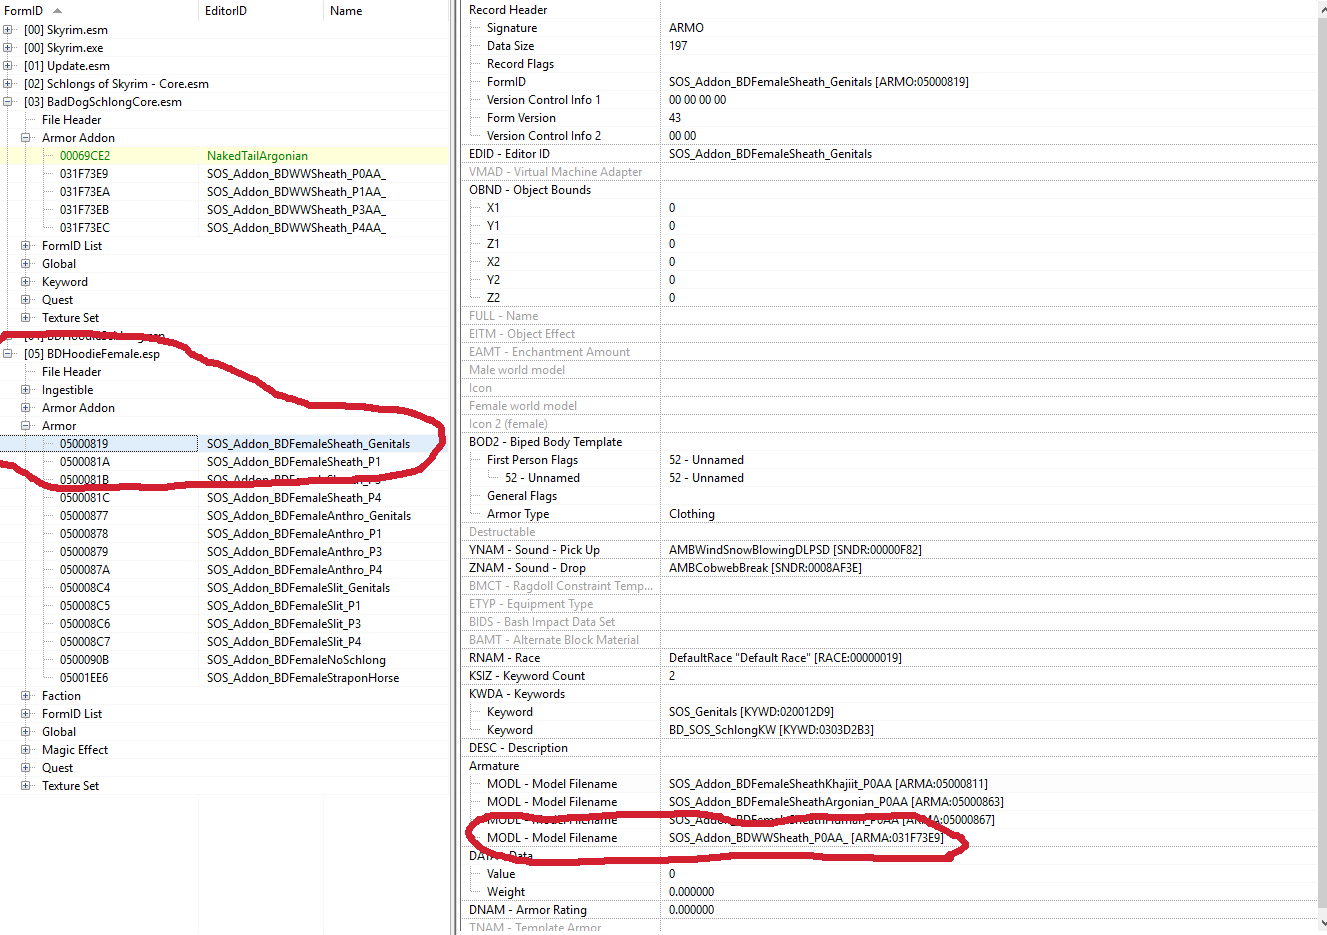Screen dimensions: 1327x935
Task: Click the ARMA:05000863 model filename value
Action: [836, 802]
